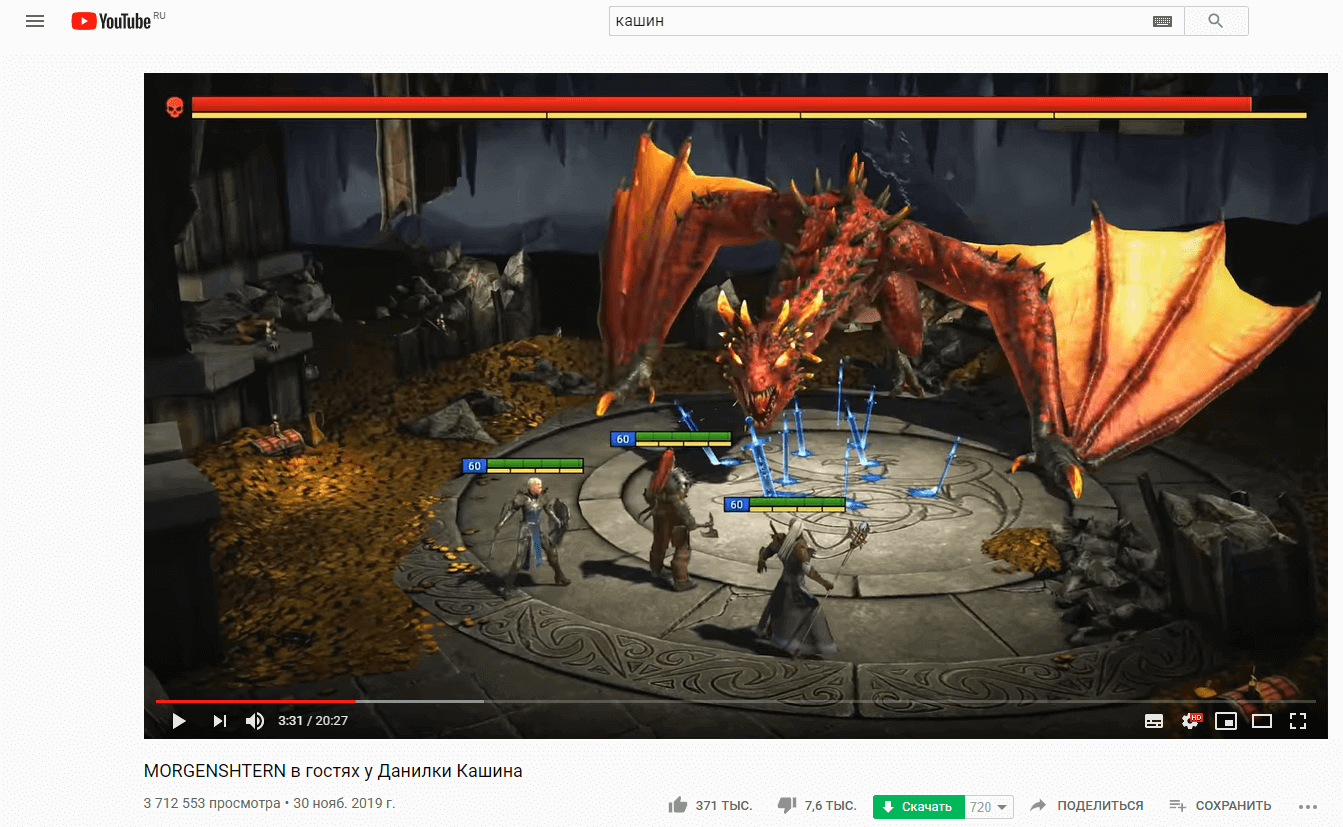1343x827 pixels.
Task: Switch to miniplayer mode
Action: (1226, 720)
